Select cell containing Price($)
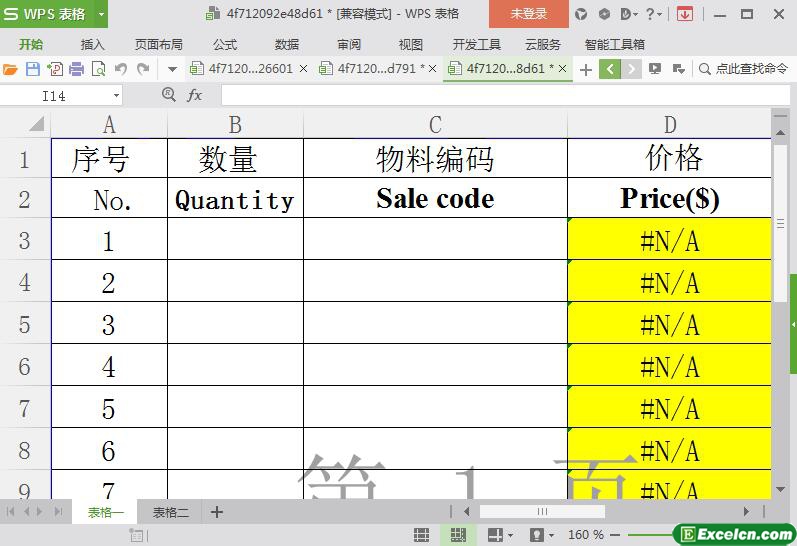The width and height of the screenshot is (797, 546). 669,198
